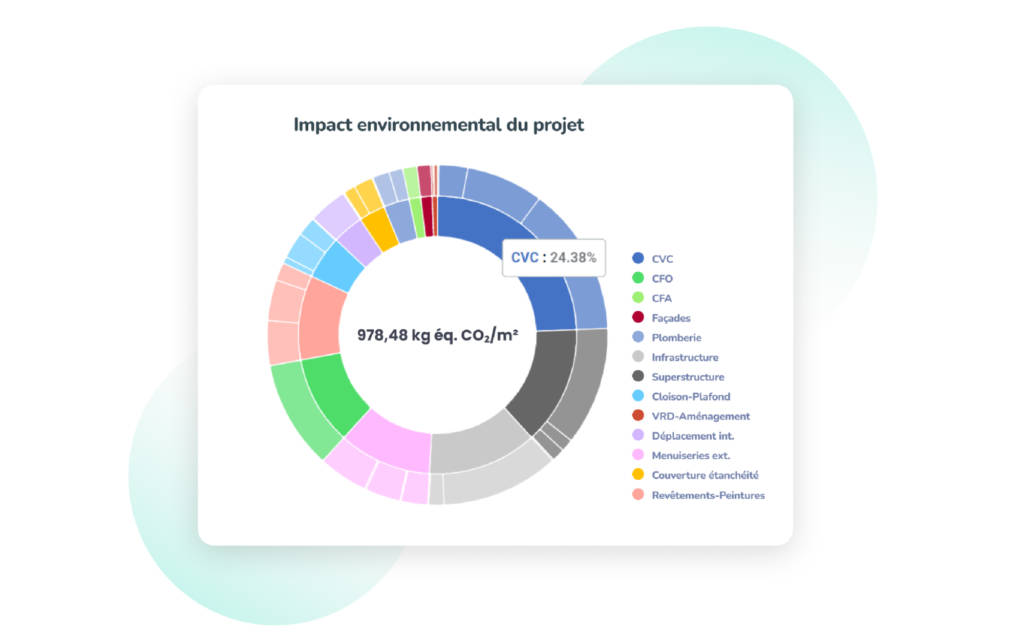Screen dimensions: 1024x640
Task: Hide the Façades series via legend
Action: (x=661, y=317)
